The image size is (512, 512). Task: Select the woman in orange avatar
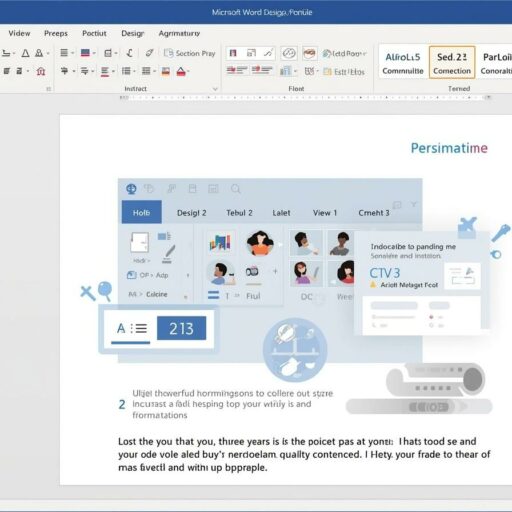tap(260, 243)
